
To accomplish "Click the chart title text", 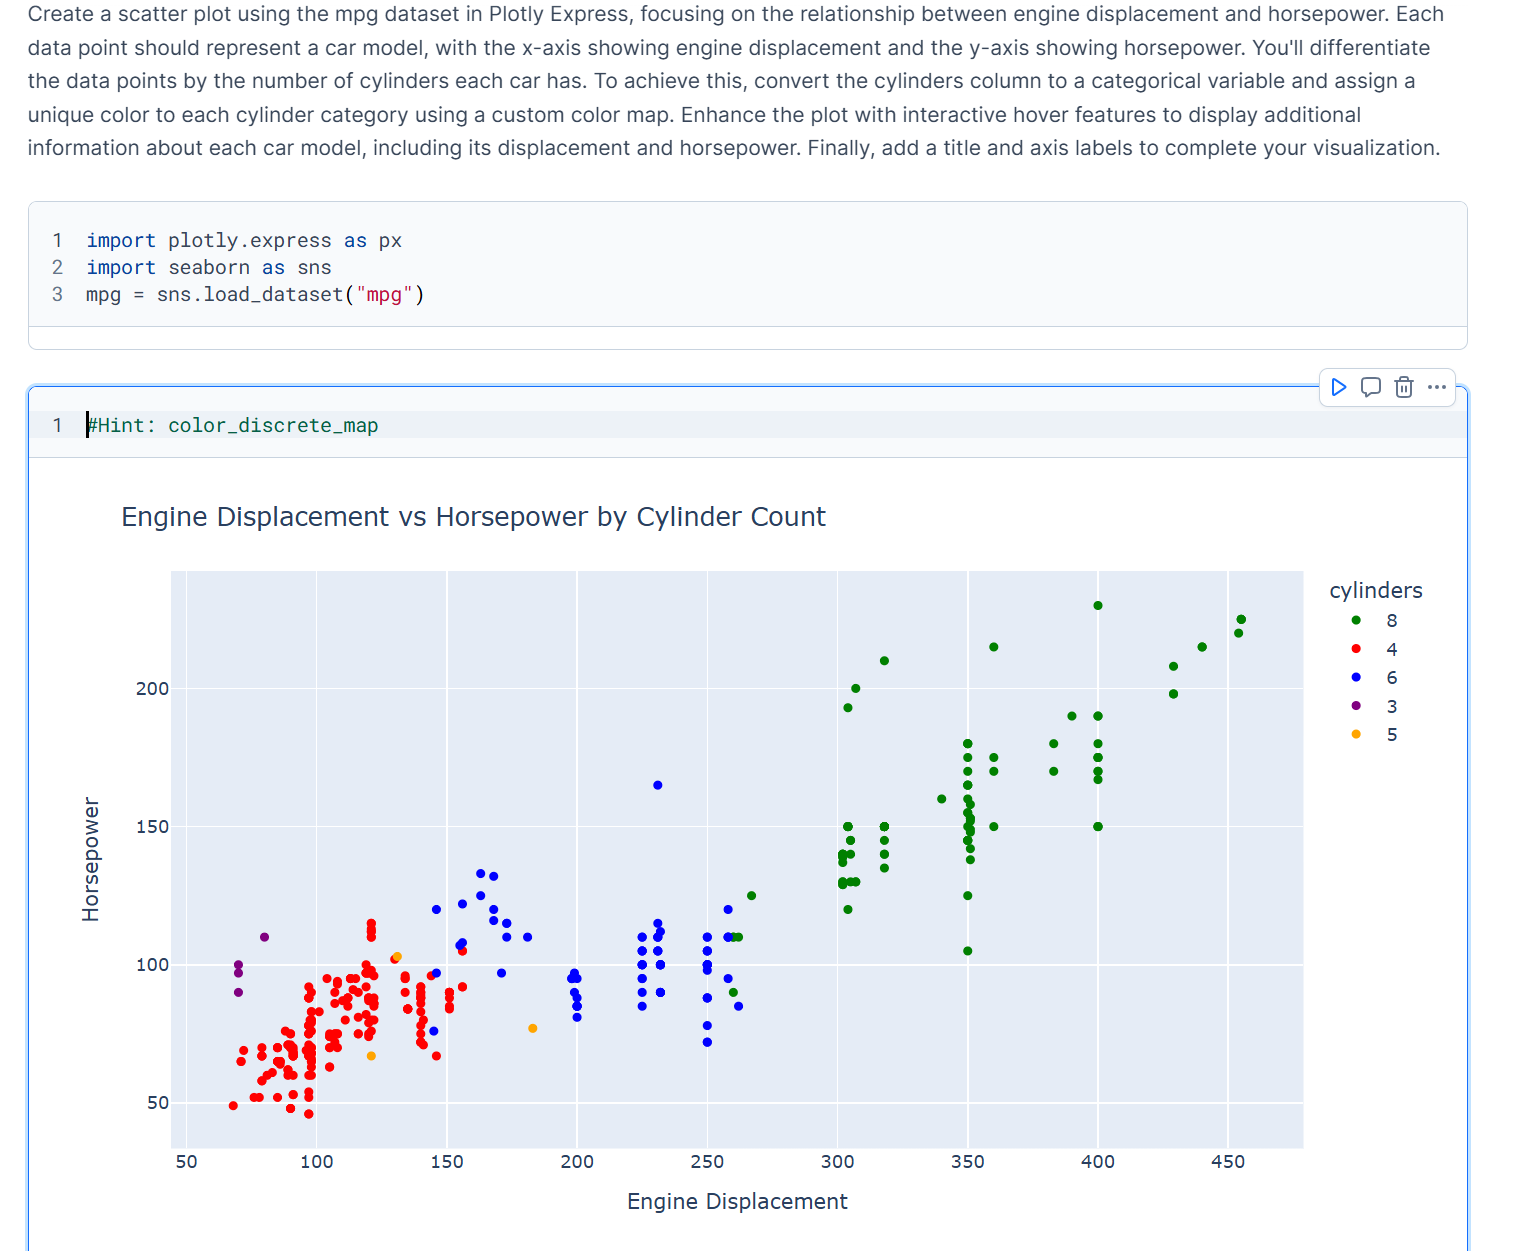I will pyautogui.click(x=473, y=517).
